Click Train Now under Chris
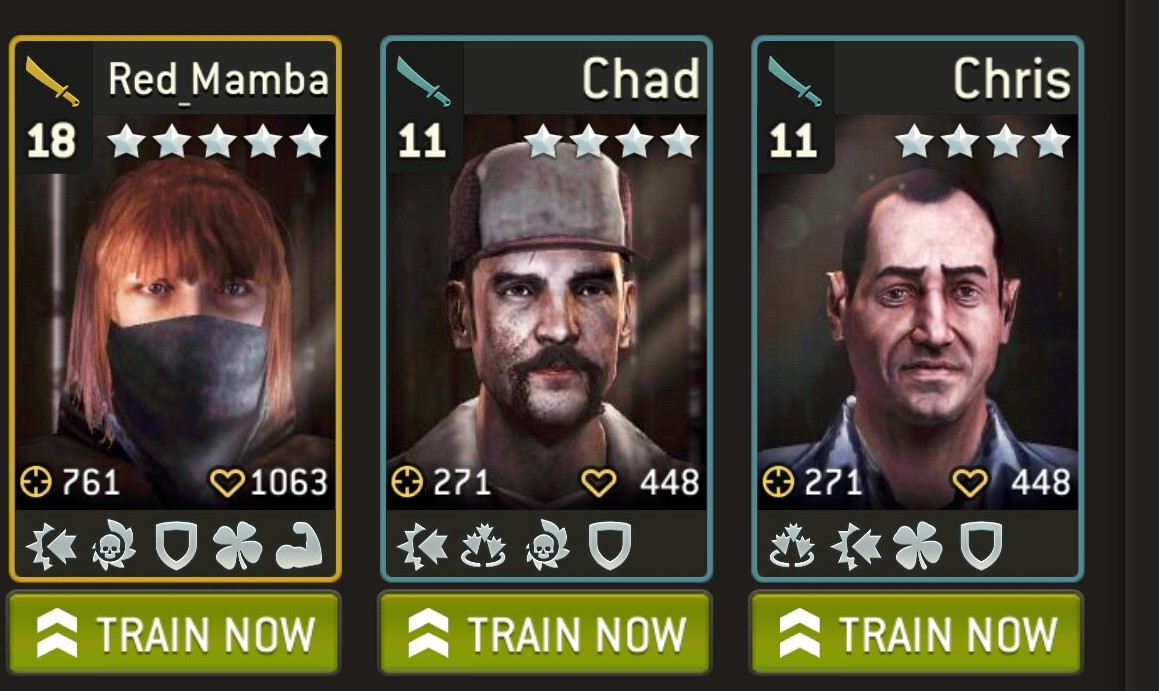Screen dimensions: 1159x691 pos(917,633)
